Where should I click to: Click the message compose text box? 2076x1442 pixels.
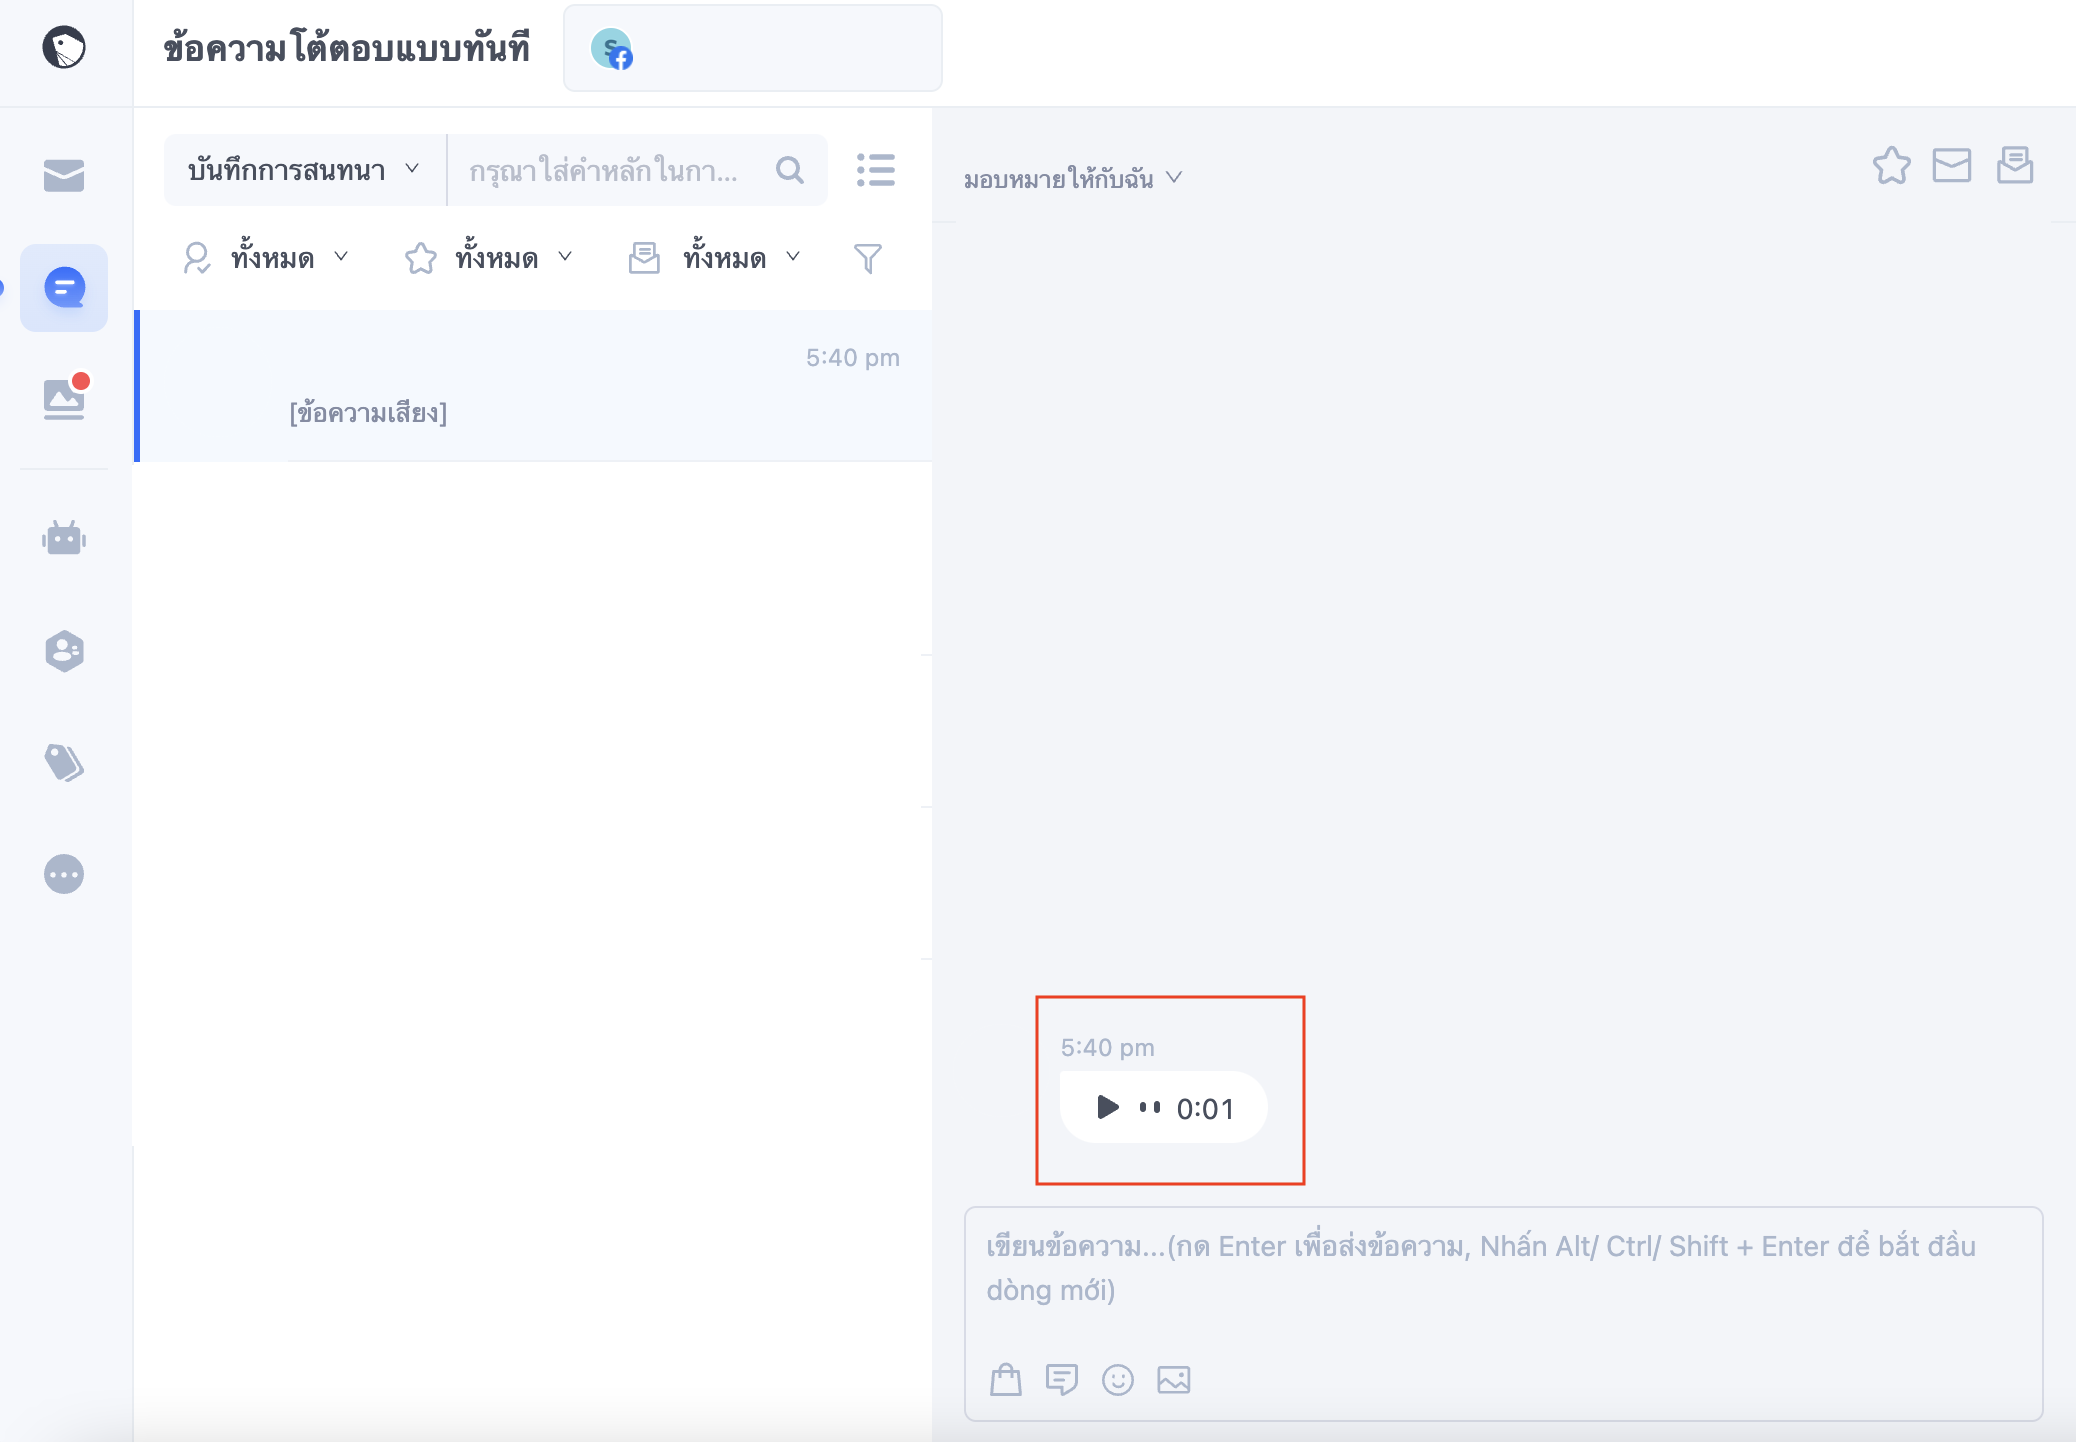click(1503, 1270)
